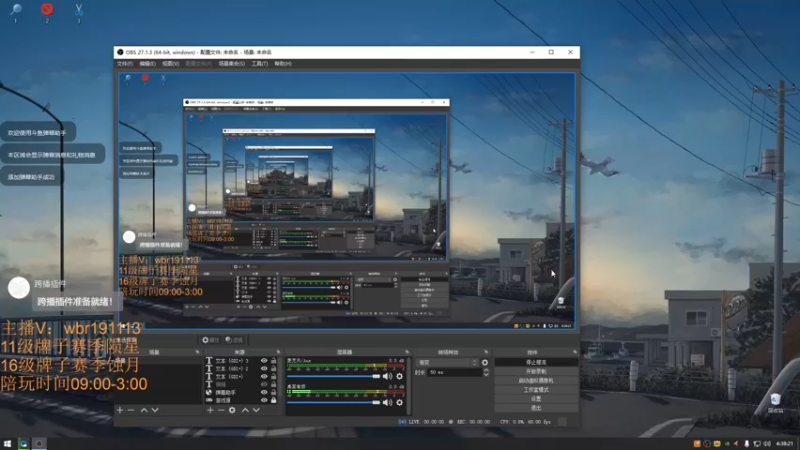Adjust the 桌面音频 volume slider
The image size is (800, 450).
tap(334, 403)
